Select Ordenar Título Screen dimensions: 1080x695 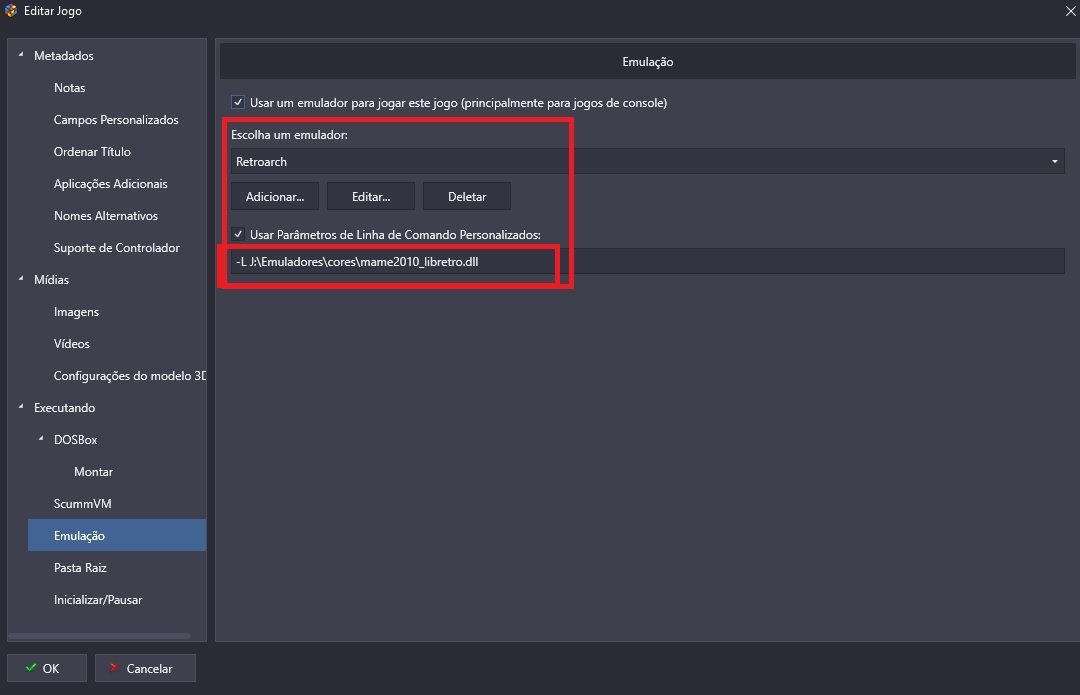[x=92, y=152]
